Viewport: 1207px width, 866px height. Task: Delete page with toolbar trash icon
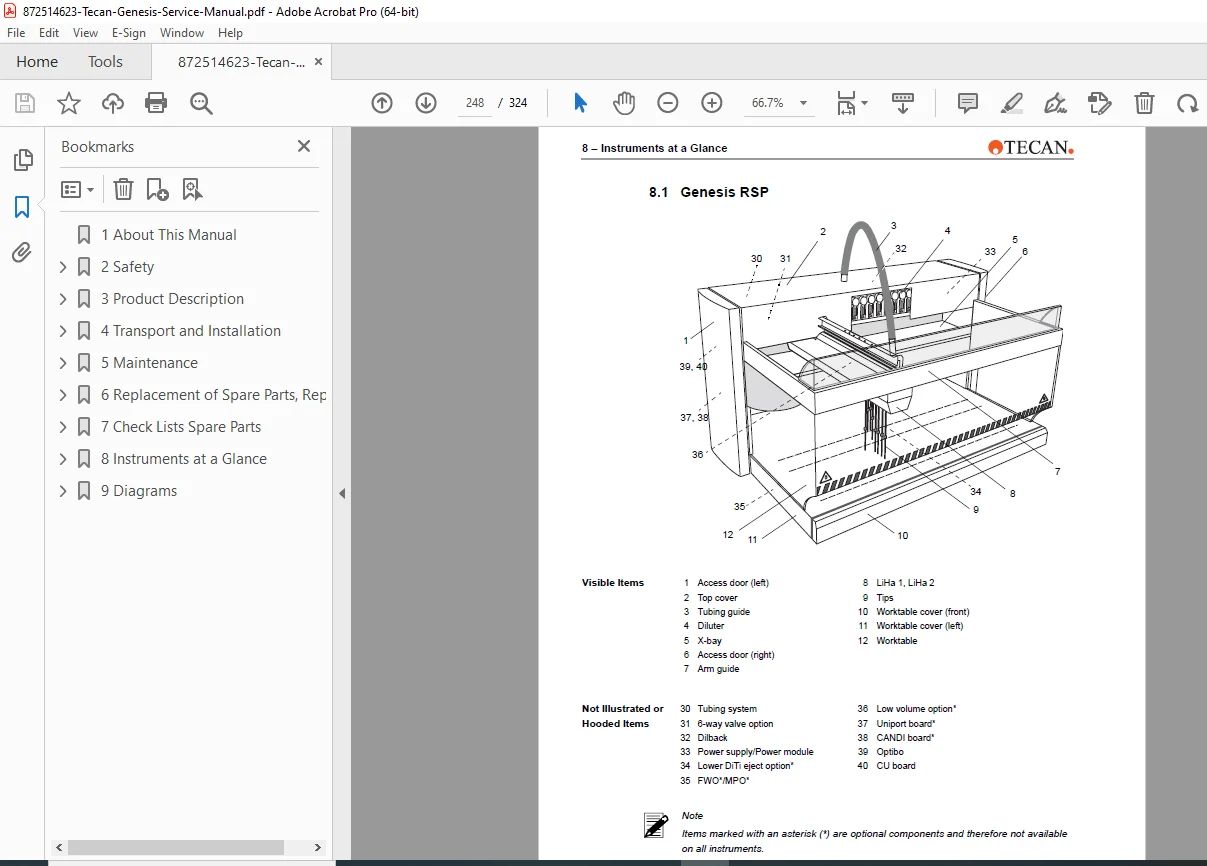(x=1144, y=103)
